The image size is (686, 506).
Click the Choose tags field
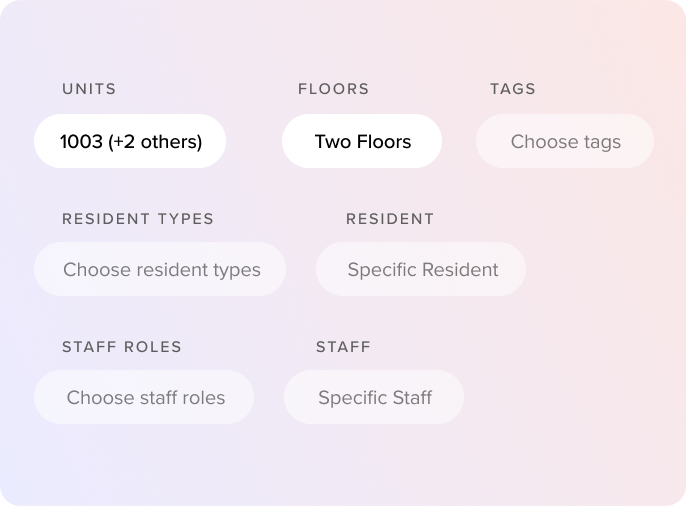[x=565, y=141]
